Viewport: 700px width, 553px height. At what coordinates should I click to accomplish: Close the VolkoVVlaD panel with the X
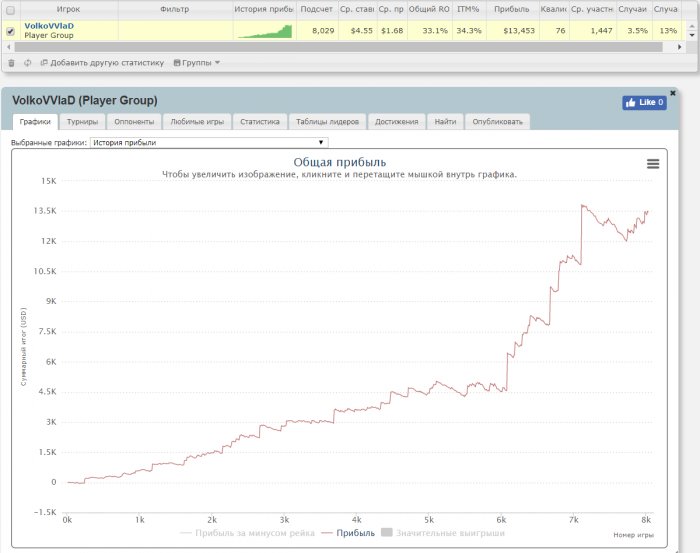click(x=673, y=93)
